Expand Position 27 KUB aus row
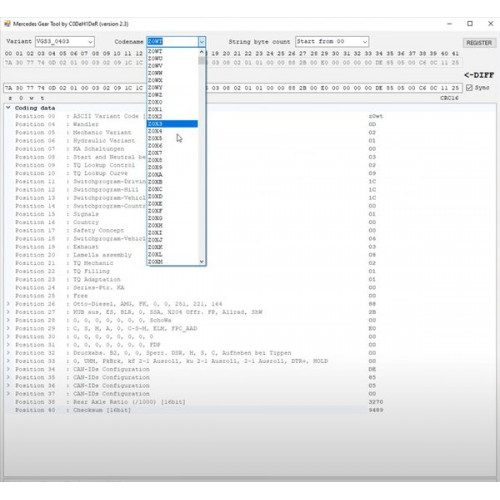500x500 pixels. click(x=8, y=312)
